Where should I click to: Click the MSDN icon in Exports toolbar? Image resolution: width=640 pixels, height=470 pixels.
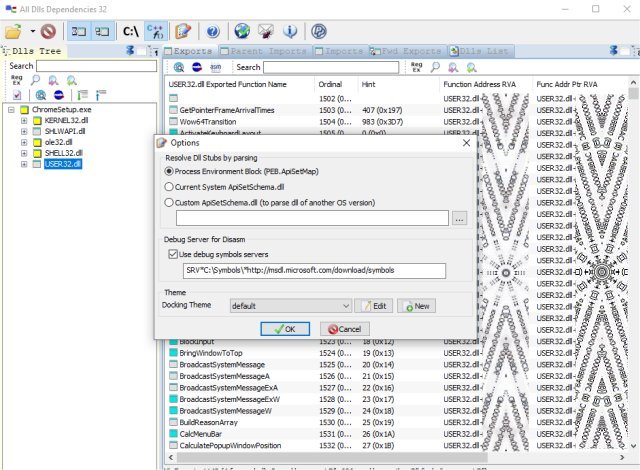(197, 67)
